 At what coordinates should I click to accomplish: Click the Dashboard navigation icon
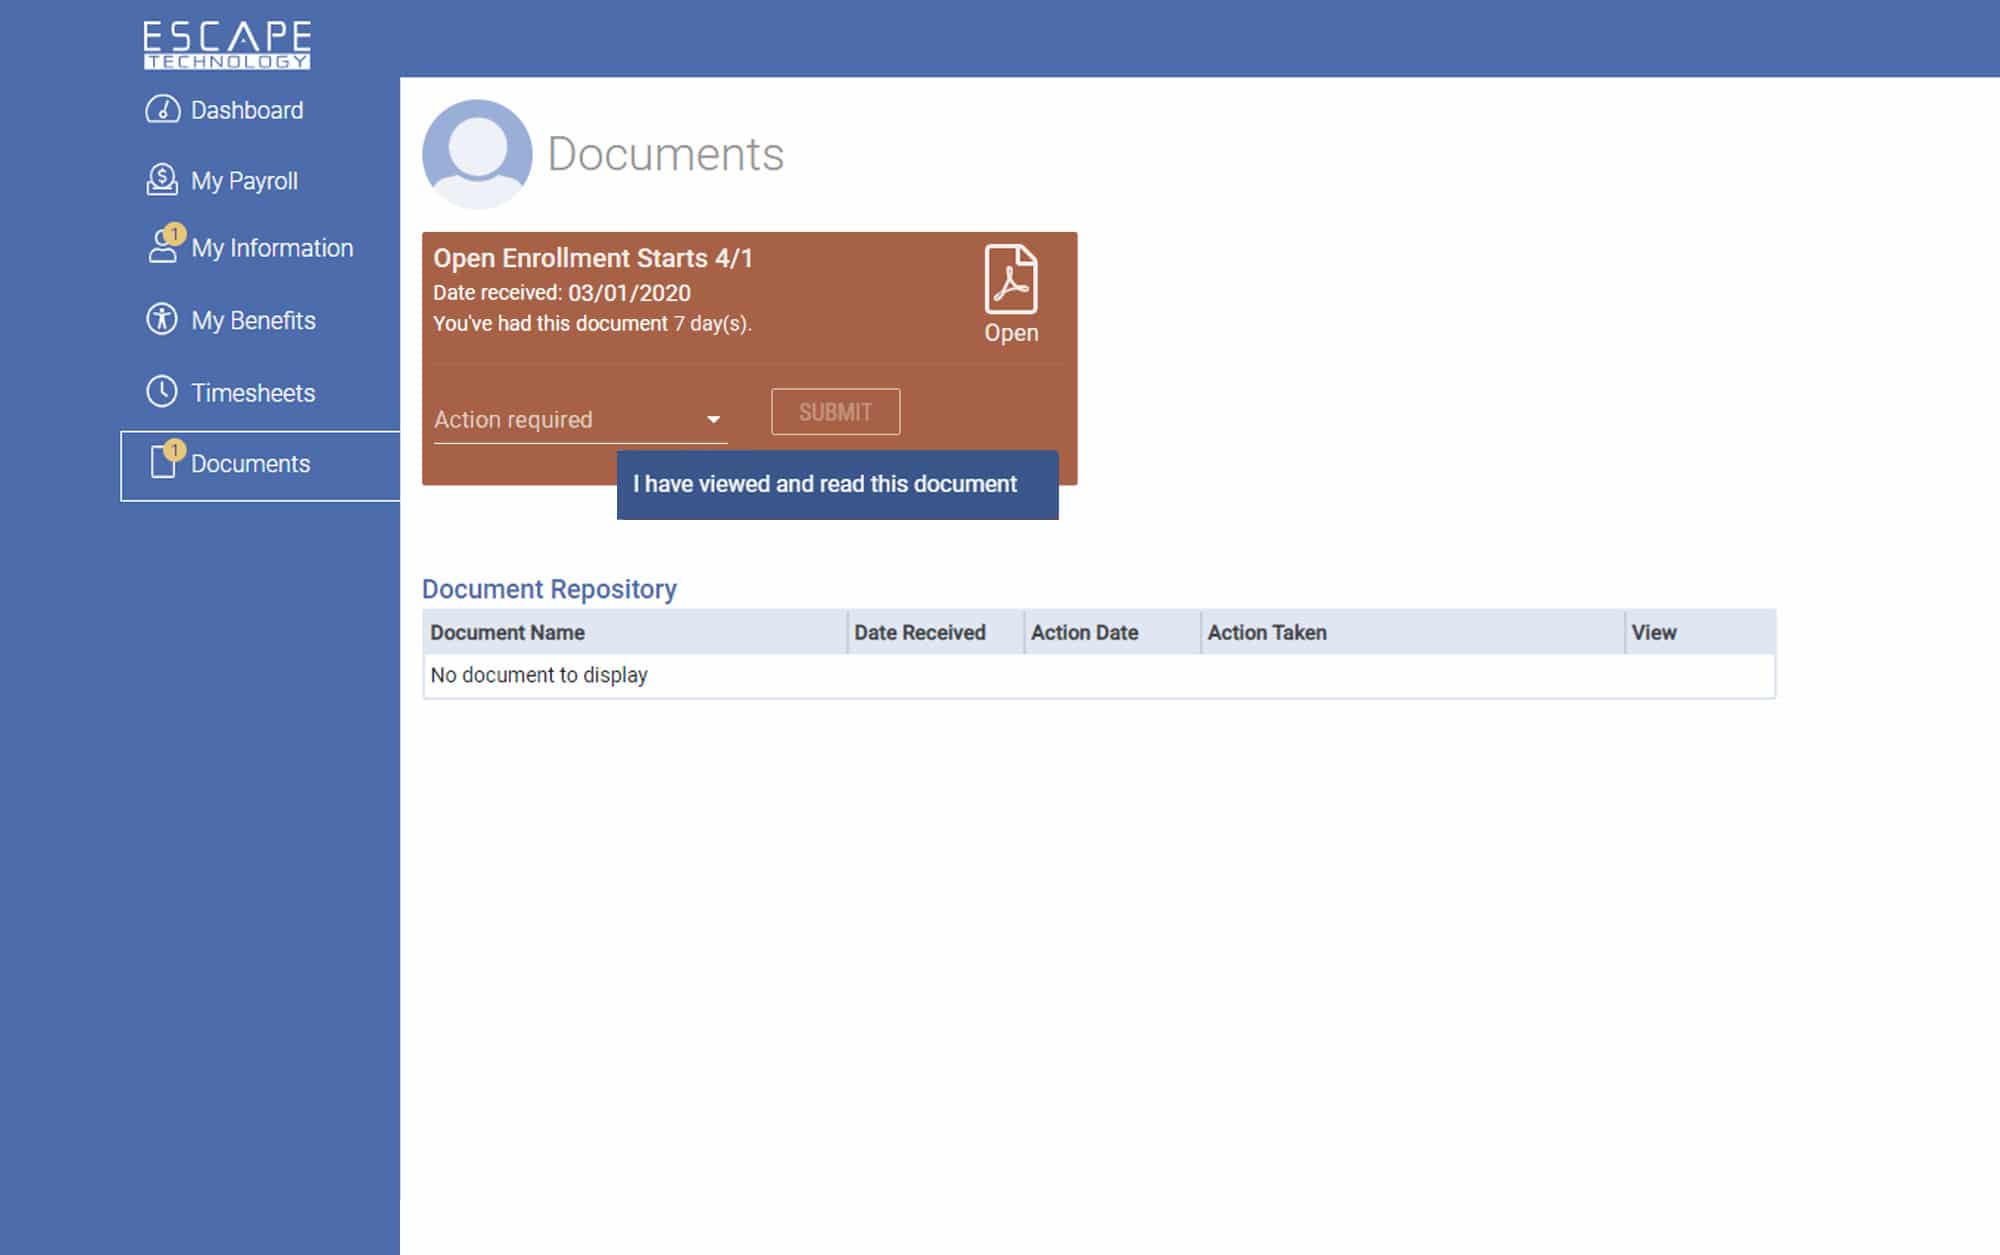click(163, 110)
